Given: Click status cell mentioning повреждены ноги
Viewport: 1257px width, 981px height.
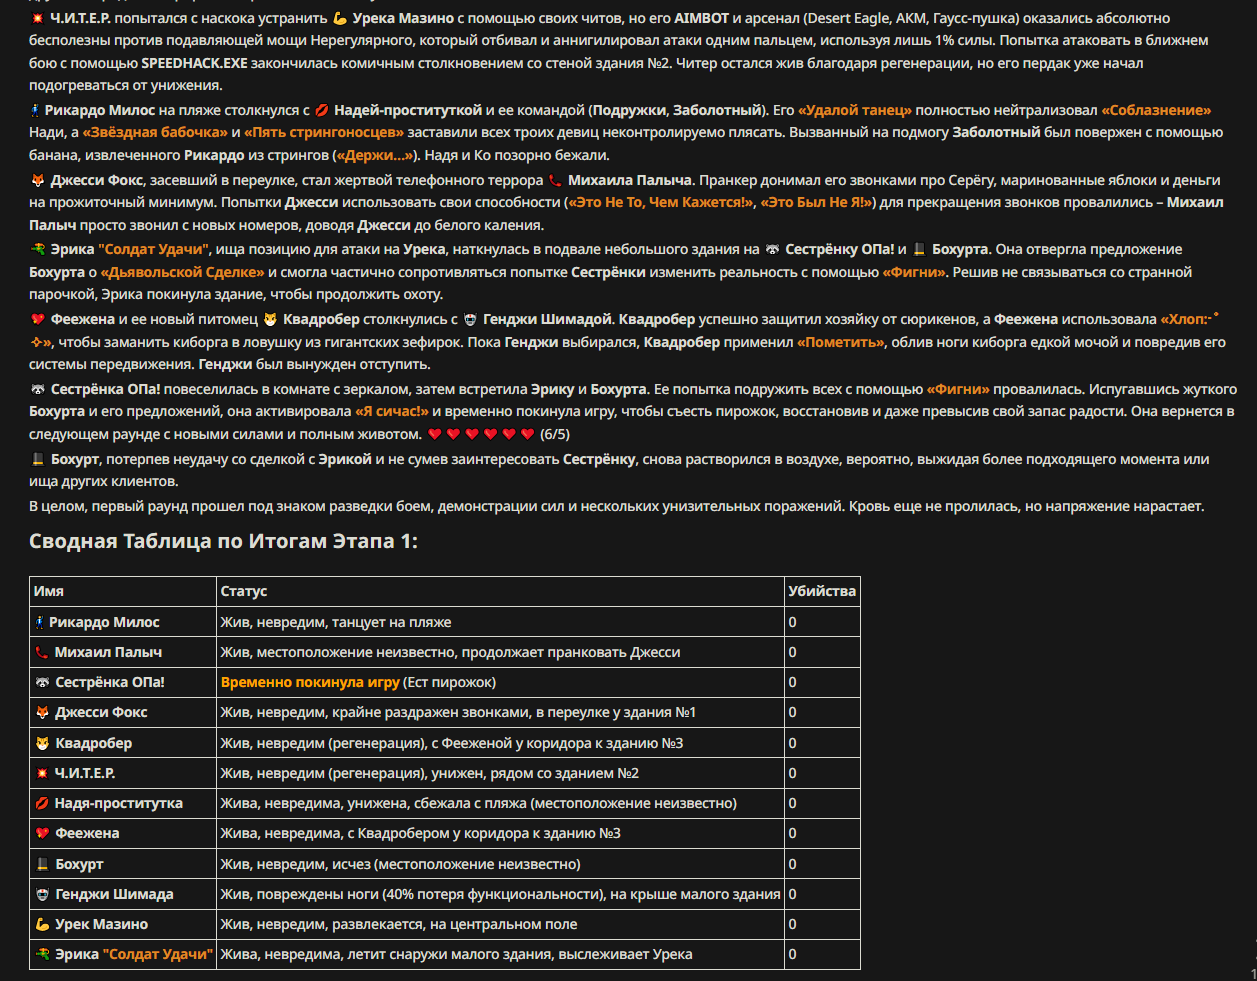Looking at the screenshot, I should (500, 894).
